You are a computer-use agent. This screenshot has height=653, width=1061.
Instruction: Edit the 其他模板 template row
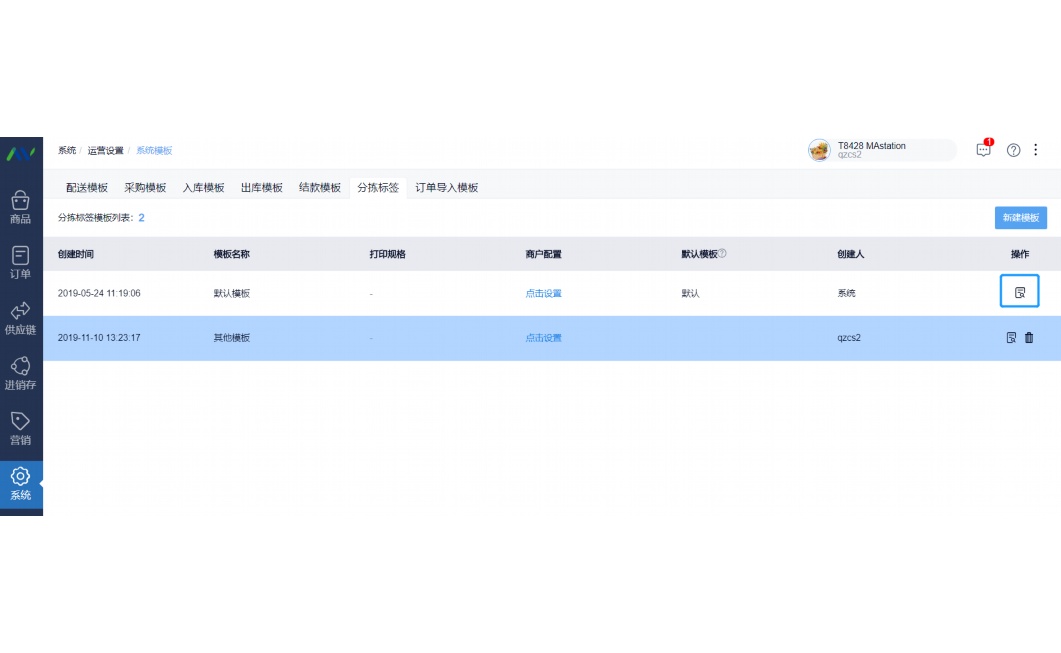point(1011,338)
